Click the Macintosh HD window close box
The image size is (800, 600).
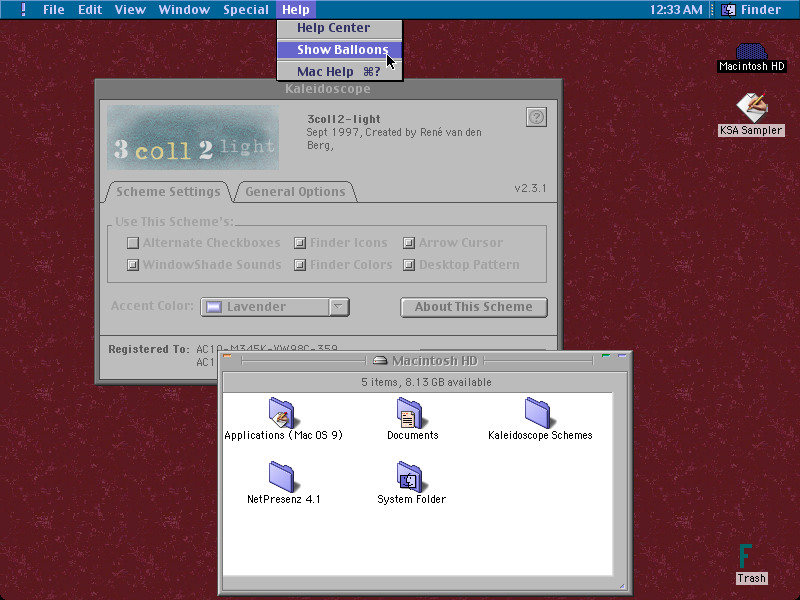pyautogui.click(x=228, y=356)
